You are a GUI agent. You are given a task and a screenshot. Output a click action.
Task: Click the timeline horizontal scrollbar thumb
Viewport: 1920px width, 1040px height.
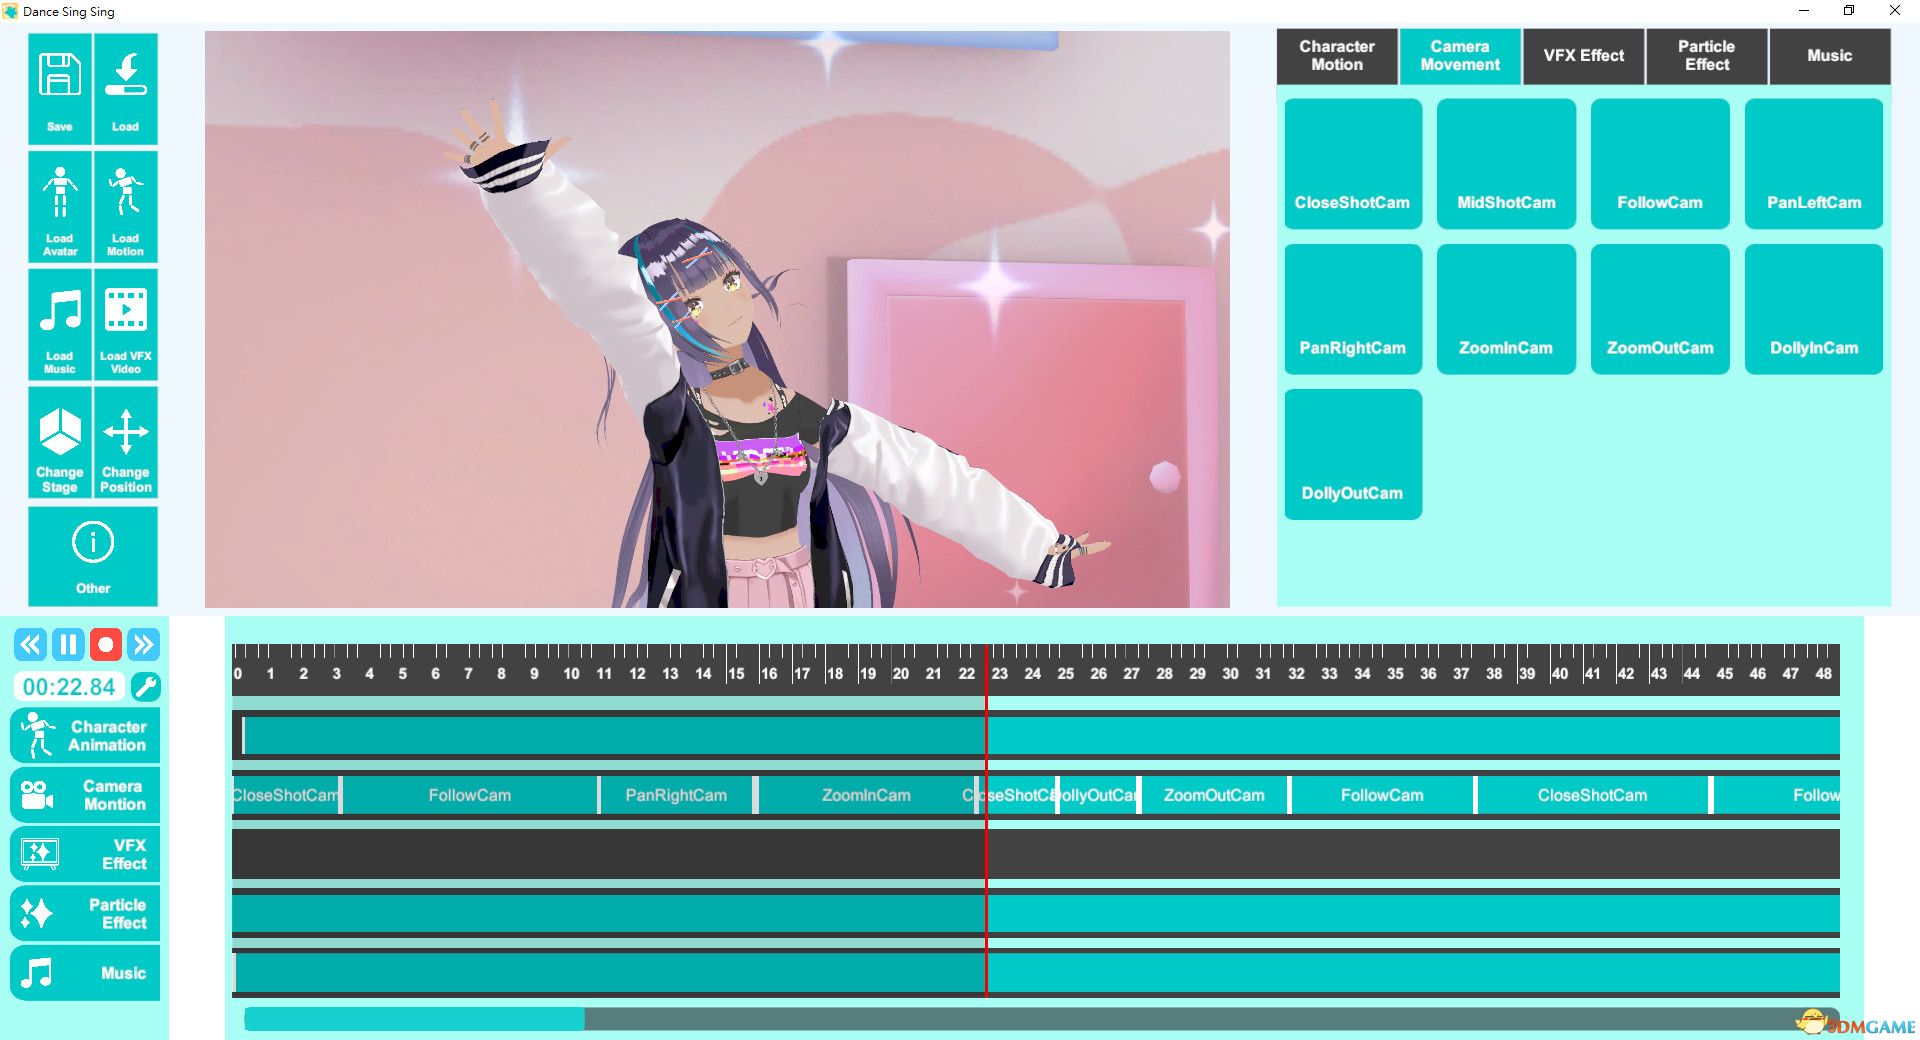pyautogui.click(x=414, y=1019)
